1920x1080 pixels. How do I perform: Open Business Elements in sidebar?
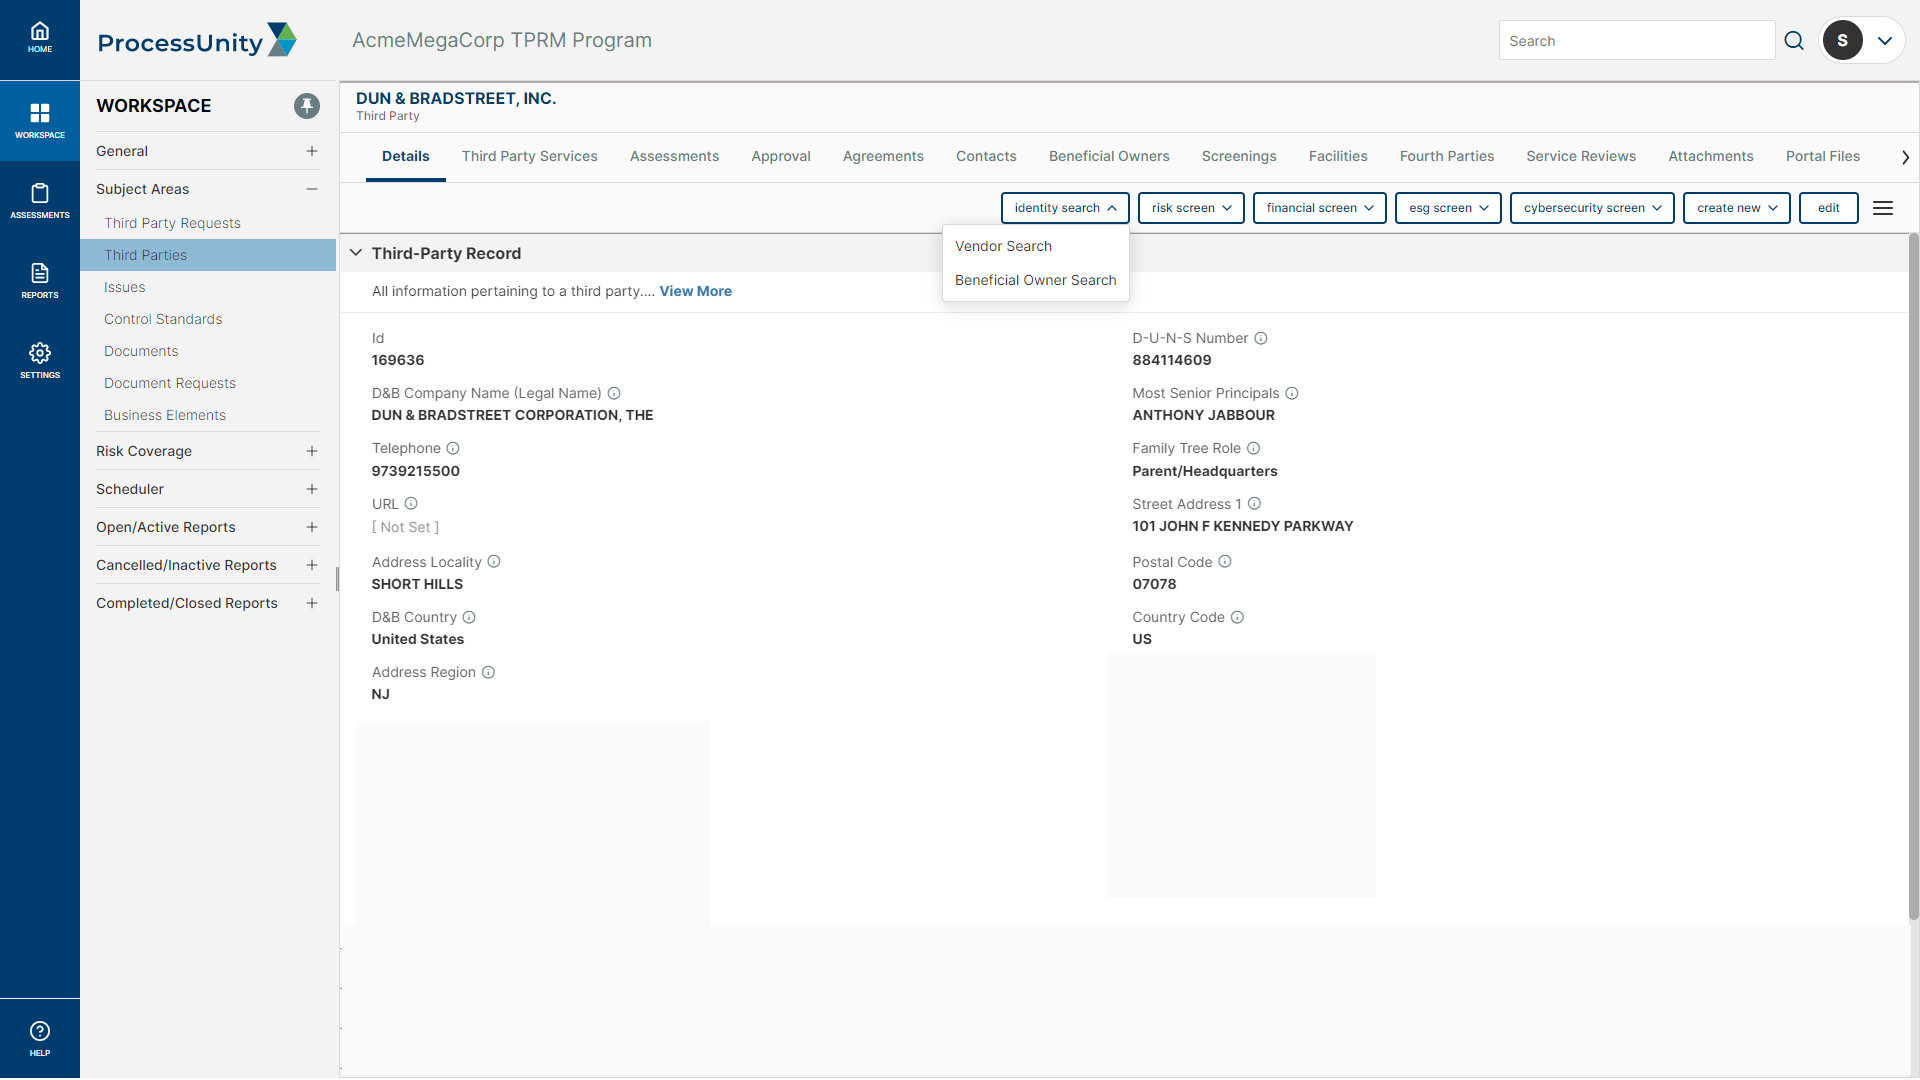(165, 415)
